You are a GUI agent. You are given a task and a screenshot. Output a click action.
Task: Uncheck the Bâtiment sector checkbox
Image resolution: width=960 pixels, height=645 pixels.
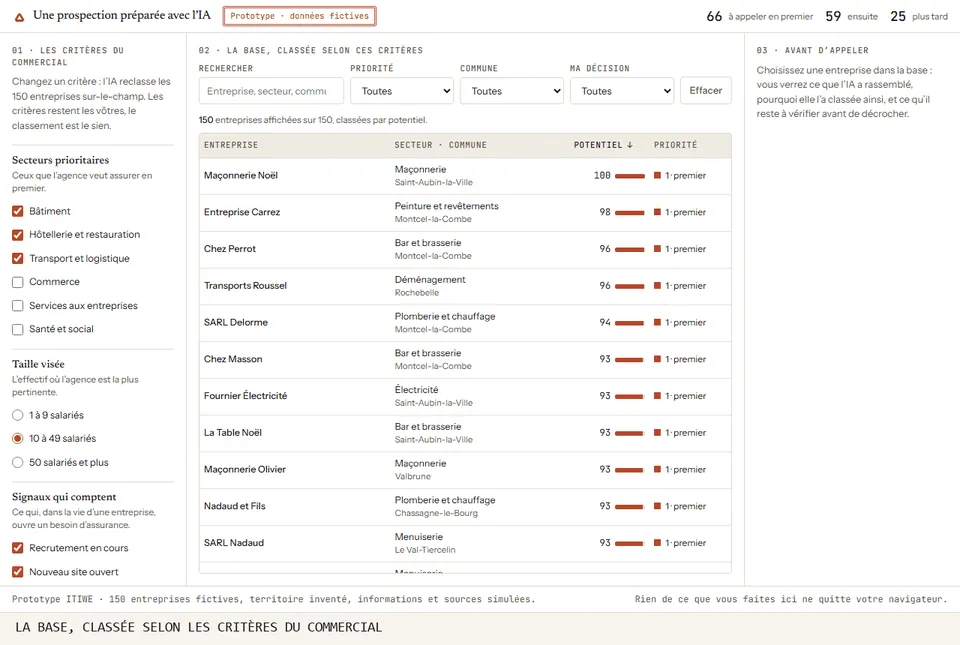click(18, 211)
